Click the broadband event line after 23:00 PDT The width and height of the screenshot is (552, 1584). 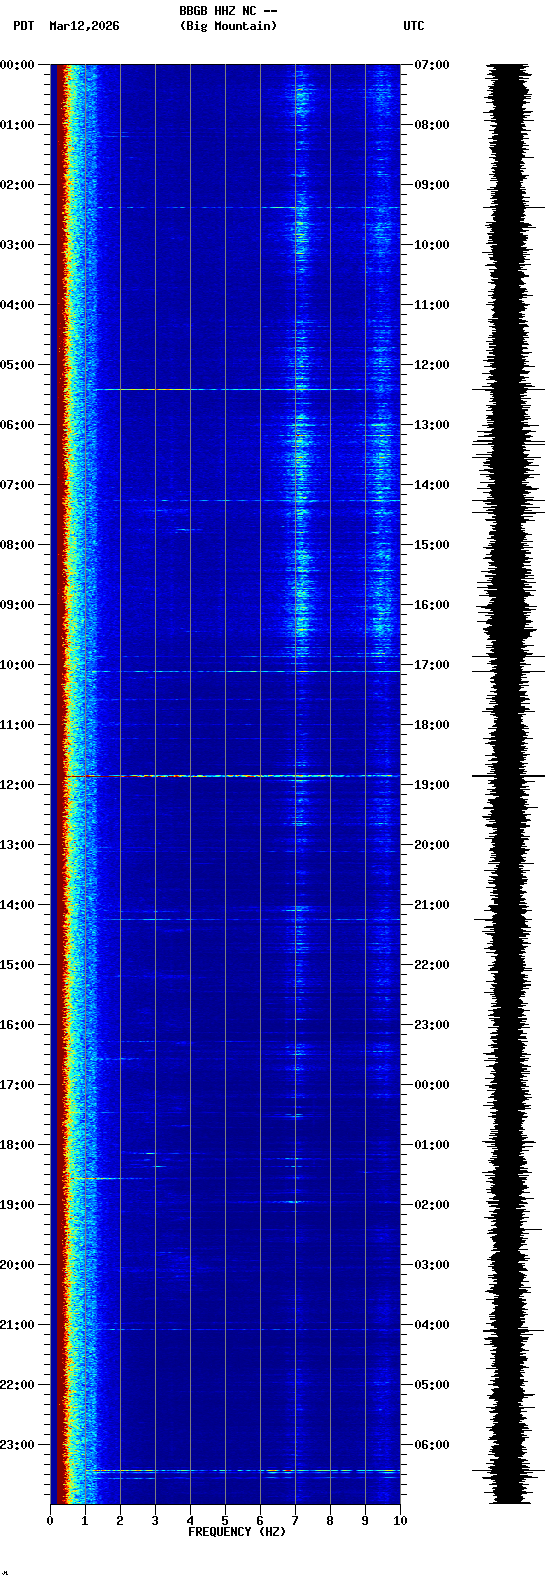pyautogui.click(x=246, y=1471)
